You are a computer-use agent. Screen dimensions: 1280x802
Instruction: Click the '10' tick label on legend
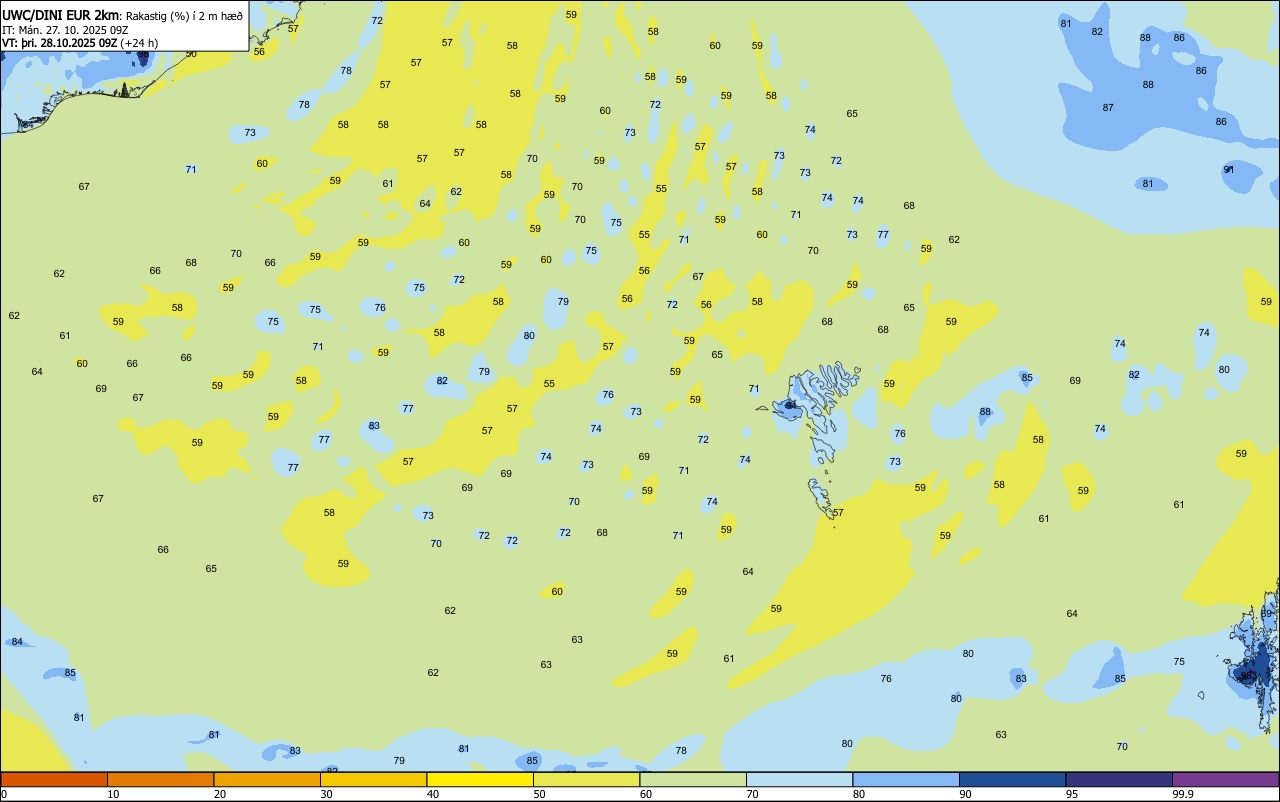coord(114,794)
